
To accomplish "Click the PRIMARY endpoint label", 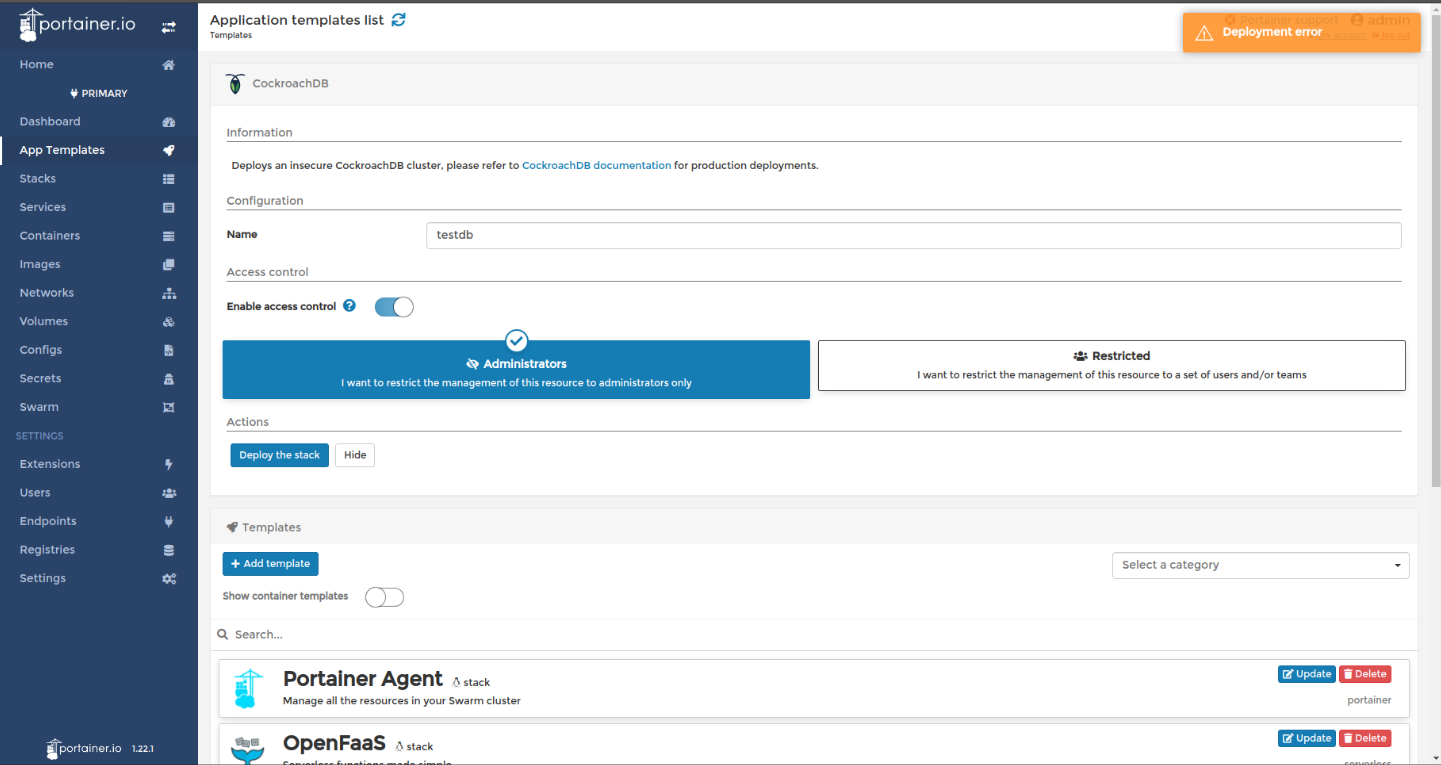I will click(x=98, y=94).
